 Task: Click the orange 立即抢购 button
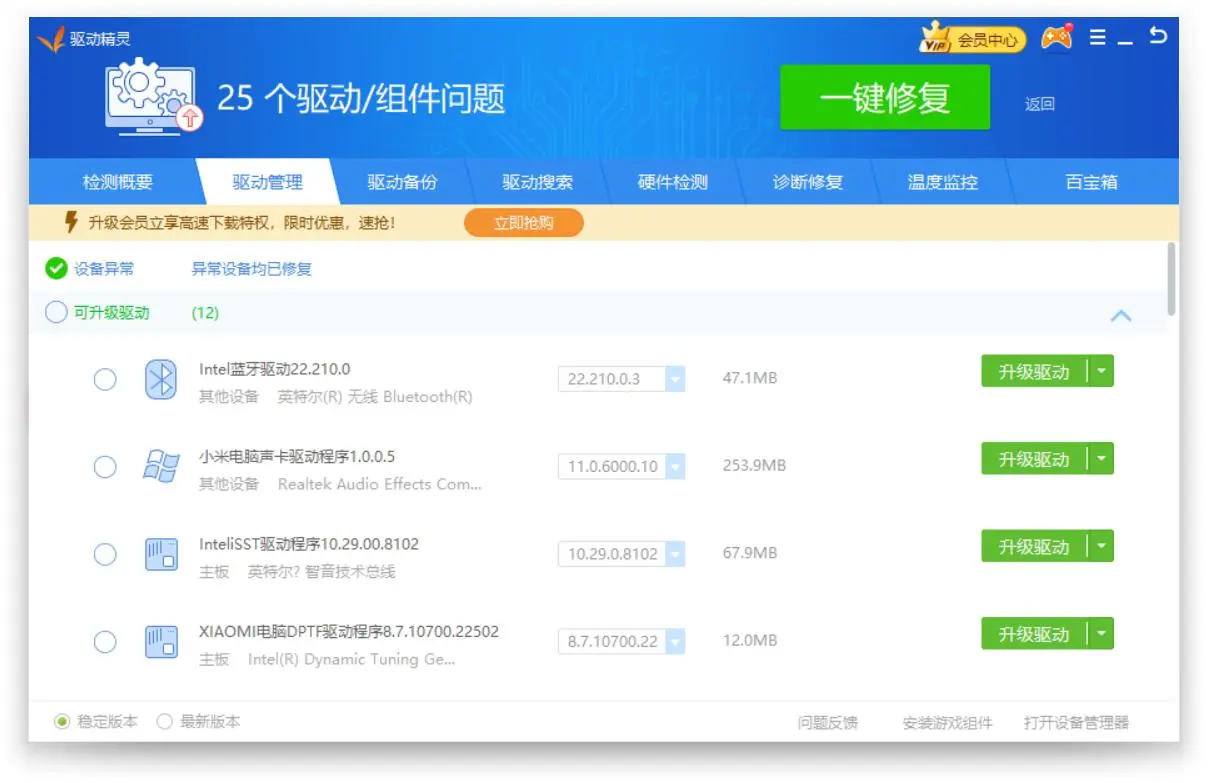(x=523, y=223)
